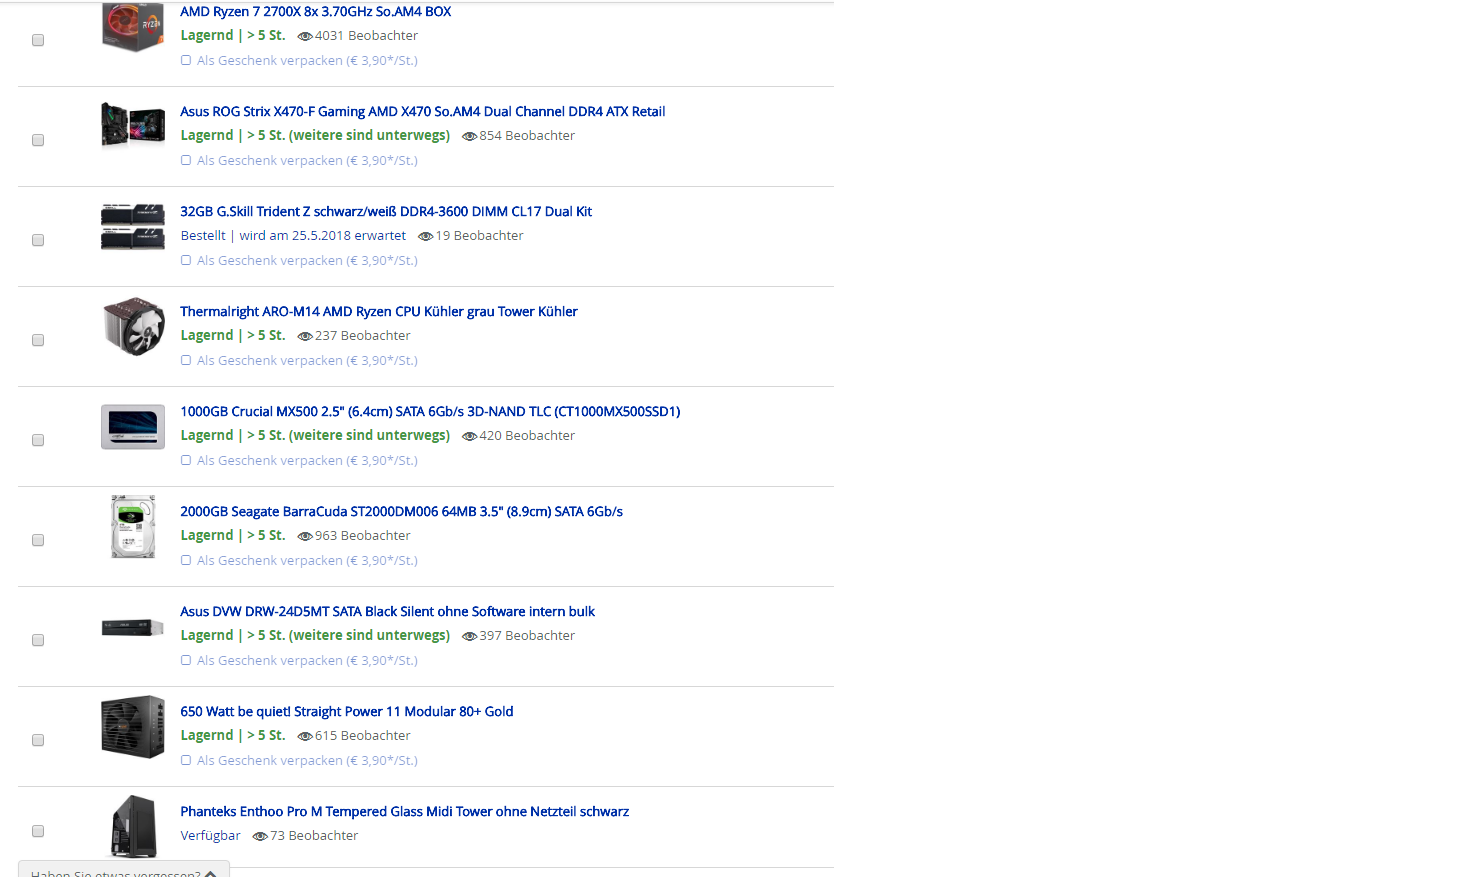Click the 'Verfügbar' status of Phanteks case
The height and width of the screenshot is (877, 1483).
[x=210, y=836]
